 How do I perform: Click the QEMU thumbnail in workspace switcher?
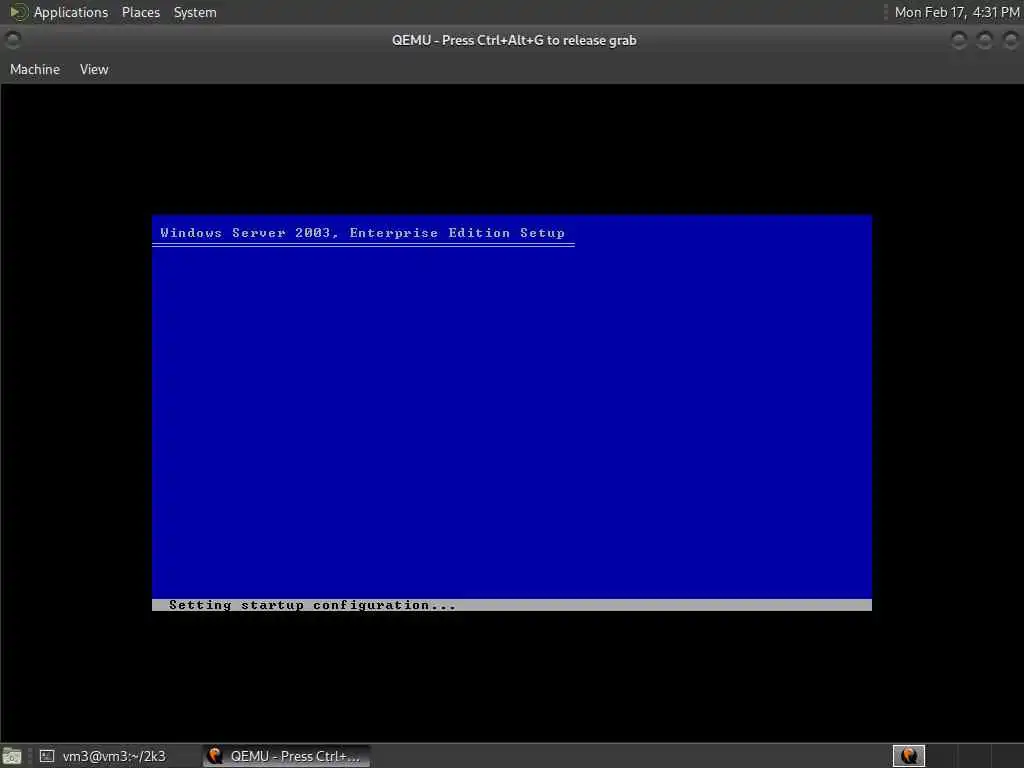[908, 756]
